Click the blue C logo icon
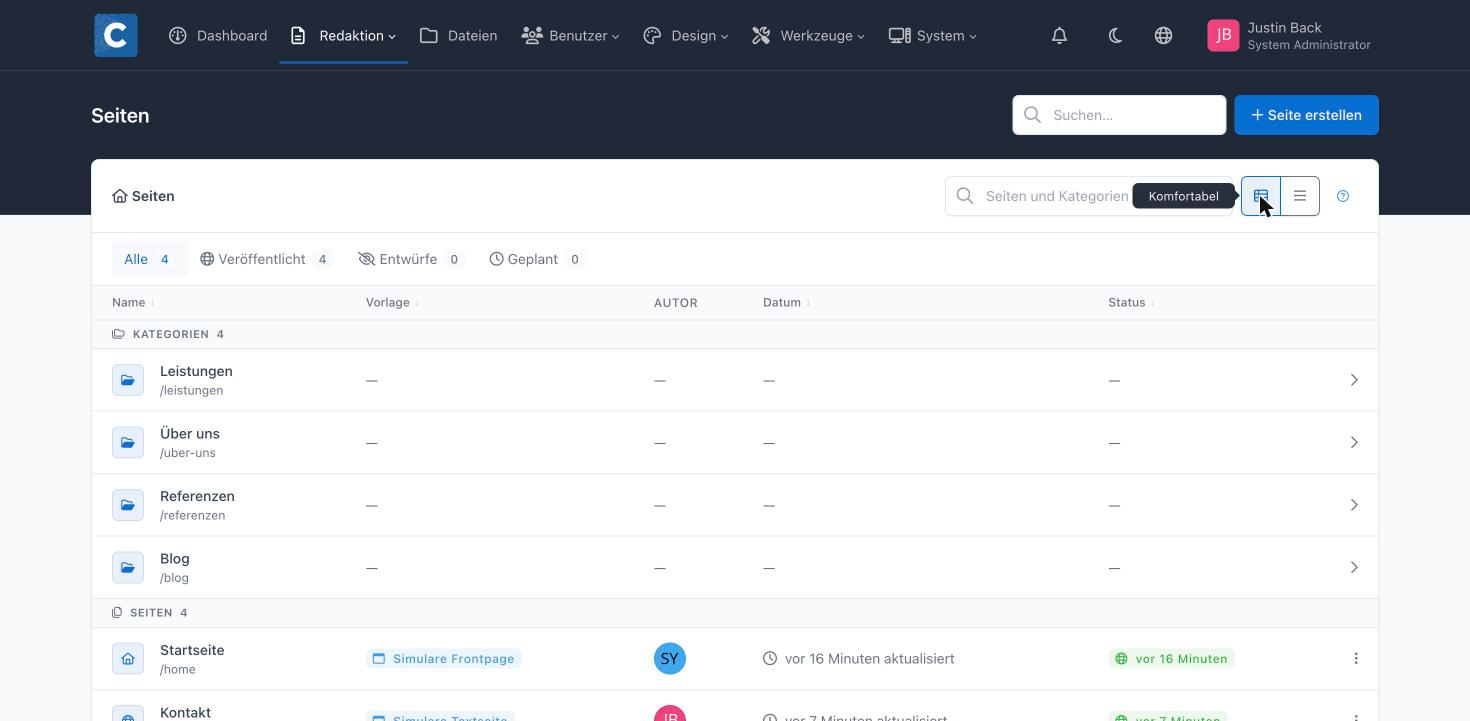1470x721 pixels. coord(116,35)
